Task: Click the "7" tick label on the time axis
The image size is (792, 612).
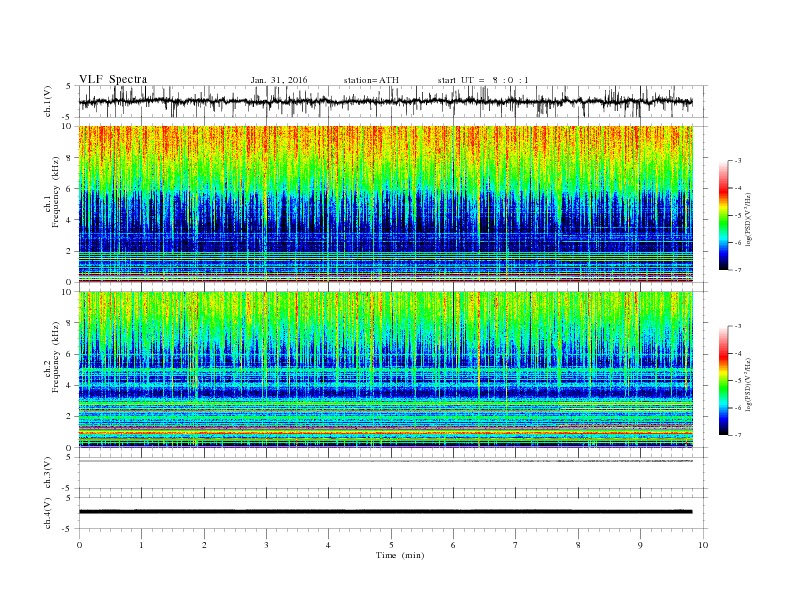Action: [516, 545]
